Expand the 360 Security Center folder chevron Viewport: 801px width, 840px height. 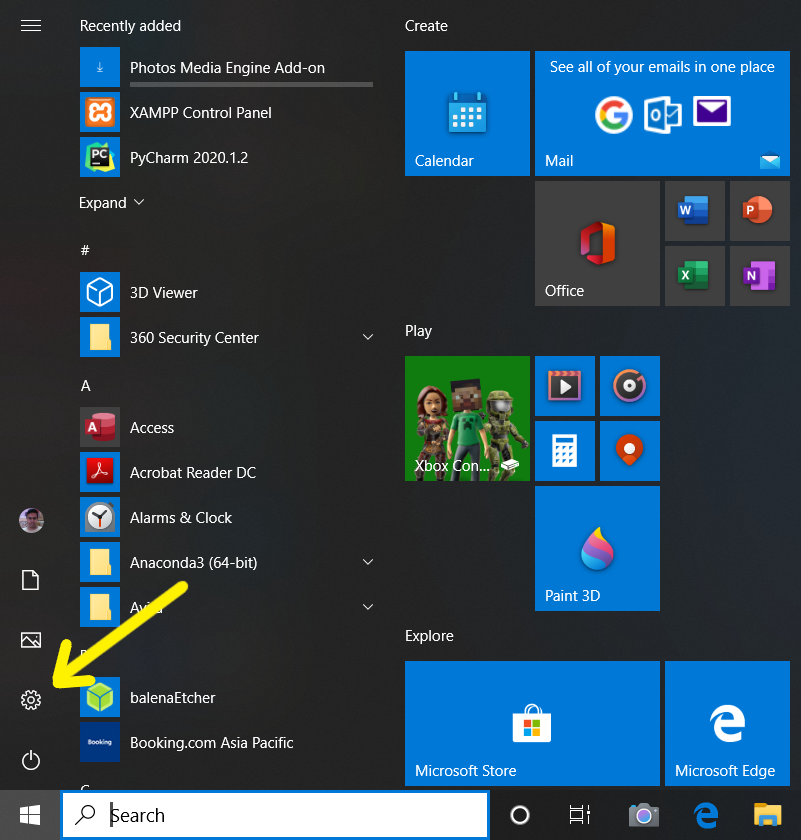tap(368, 337)
